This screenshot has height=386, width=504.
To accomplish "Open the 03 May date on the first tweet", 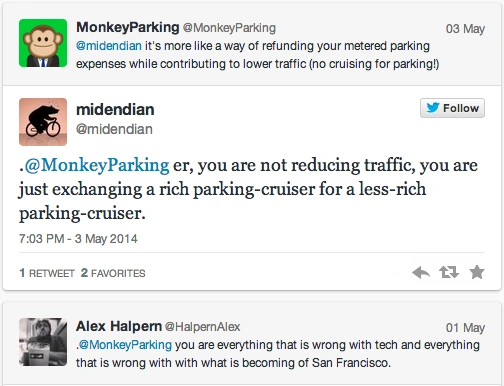I will point(465,29).
